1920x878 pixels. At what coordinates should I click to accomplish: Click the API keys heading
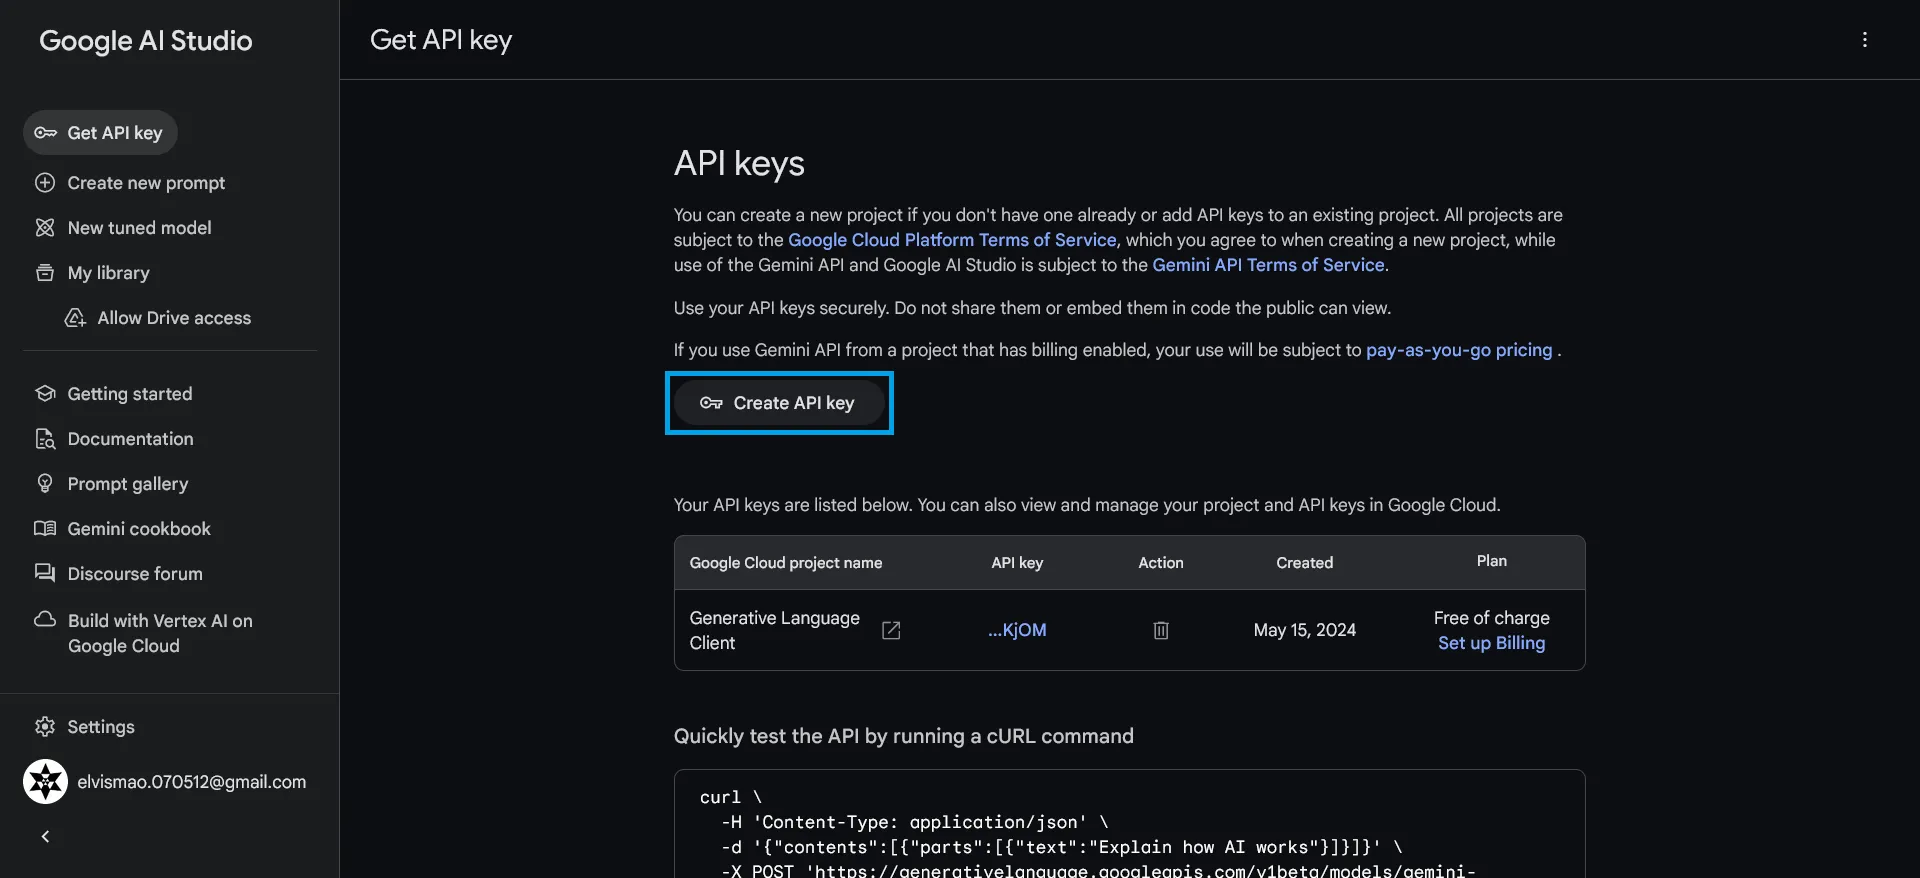point(739,163)
